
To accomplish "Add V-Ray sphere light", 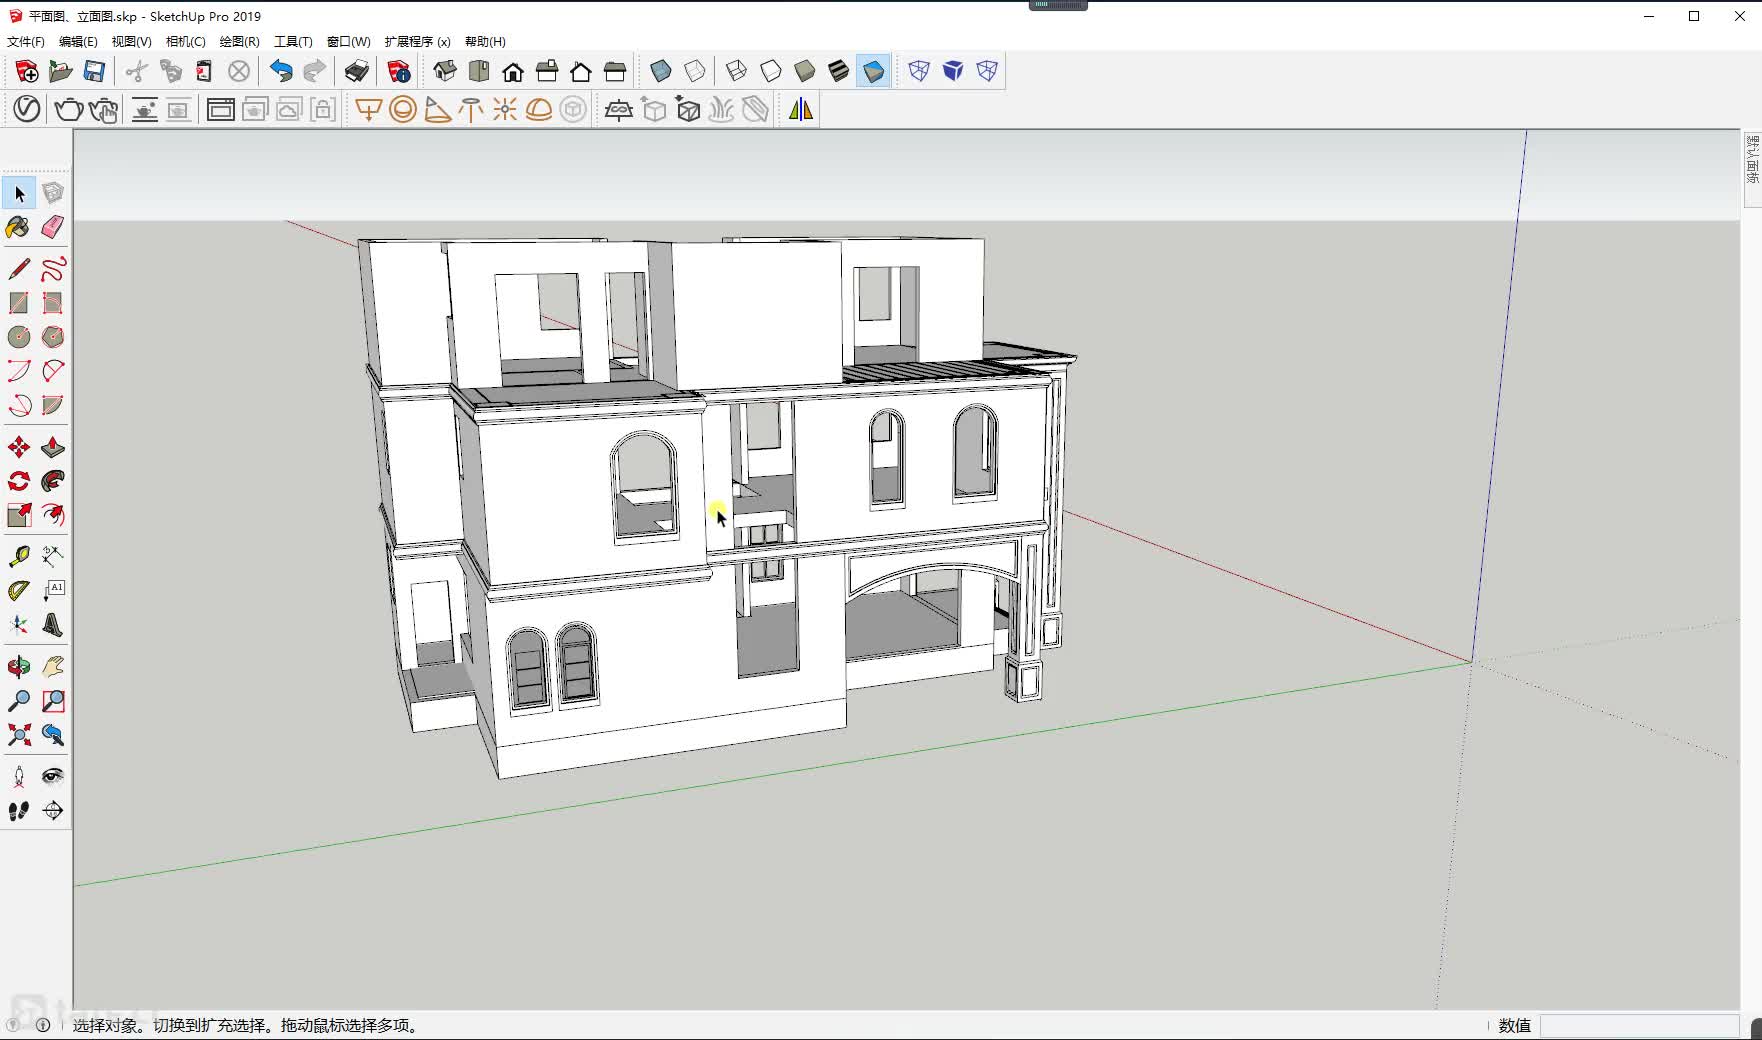I will point(403,109).
